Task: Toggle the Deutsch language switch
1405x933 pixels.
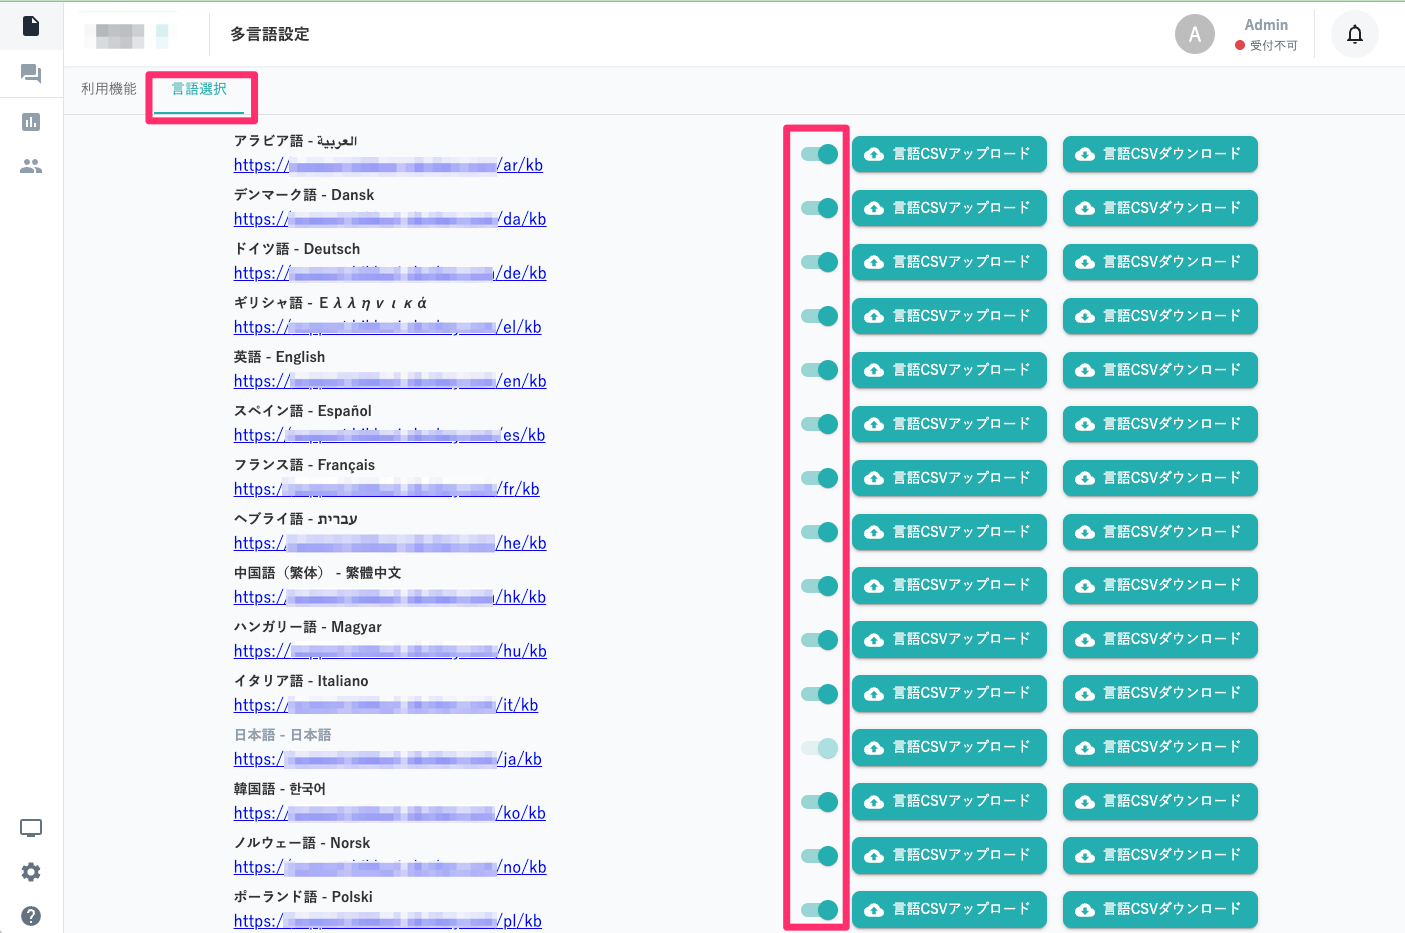Action: [x=819, y=262]
